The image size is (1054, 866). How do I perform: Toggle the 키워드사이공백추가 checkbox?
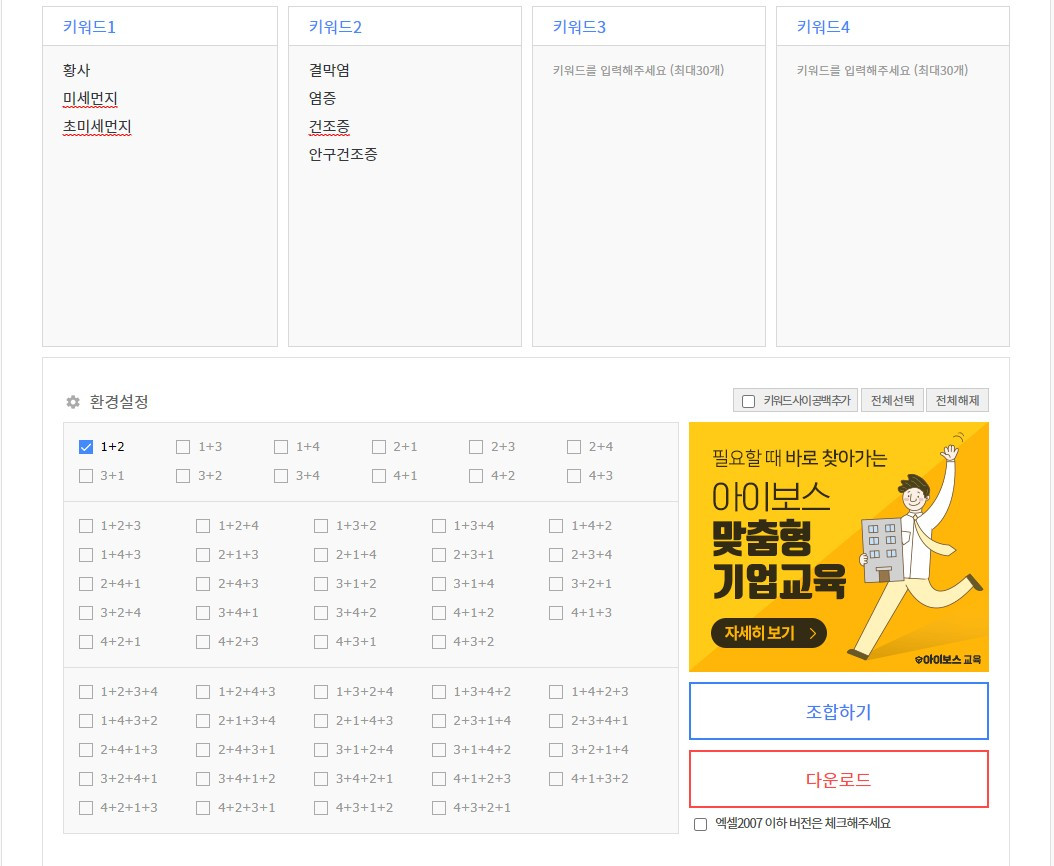[x=748, y=401]
